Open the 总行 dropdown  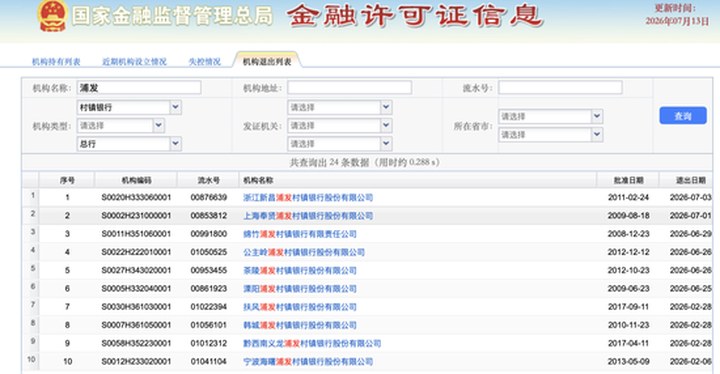129,144
